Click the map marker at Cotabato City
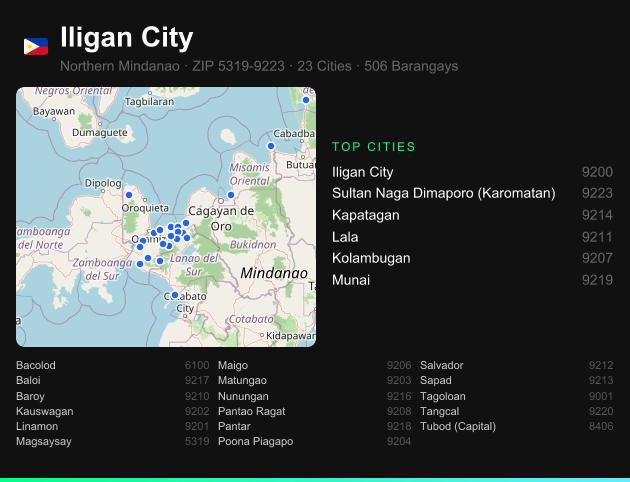Image resolution: width=630 pixels, height=482 pixels. coord(175,295)
